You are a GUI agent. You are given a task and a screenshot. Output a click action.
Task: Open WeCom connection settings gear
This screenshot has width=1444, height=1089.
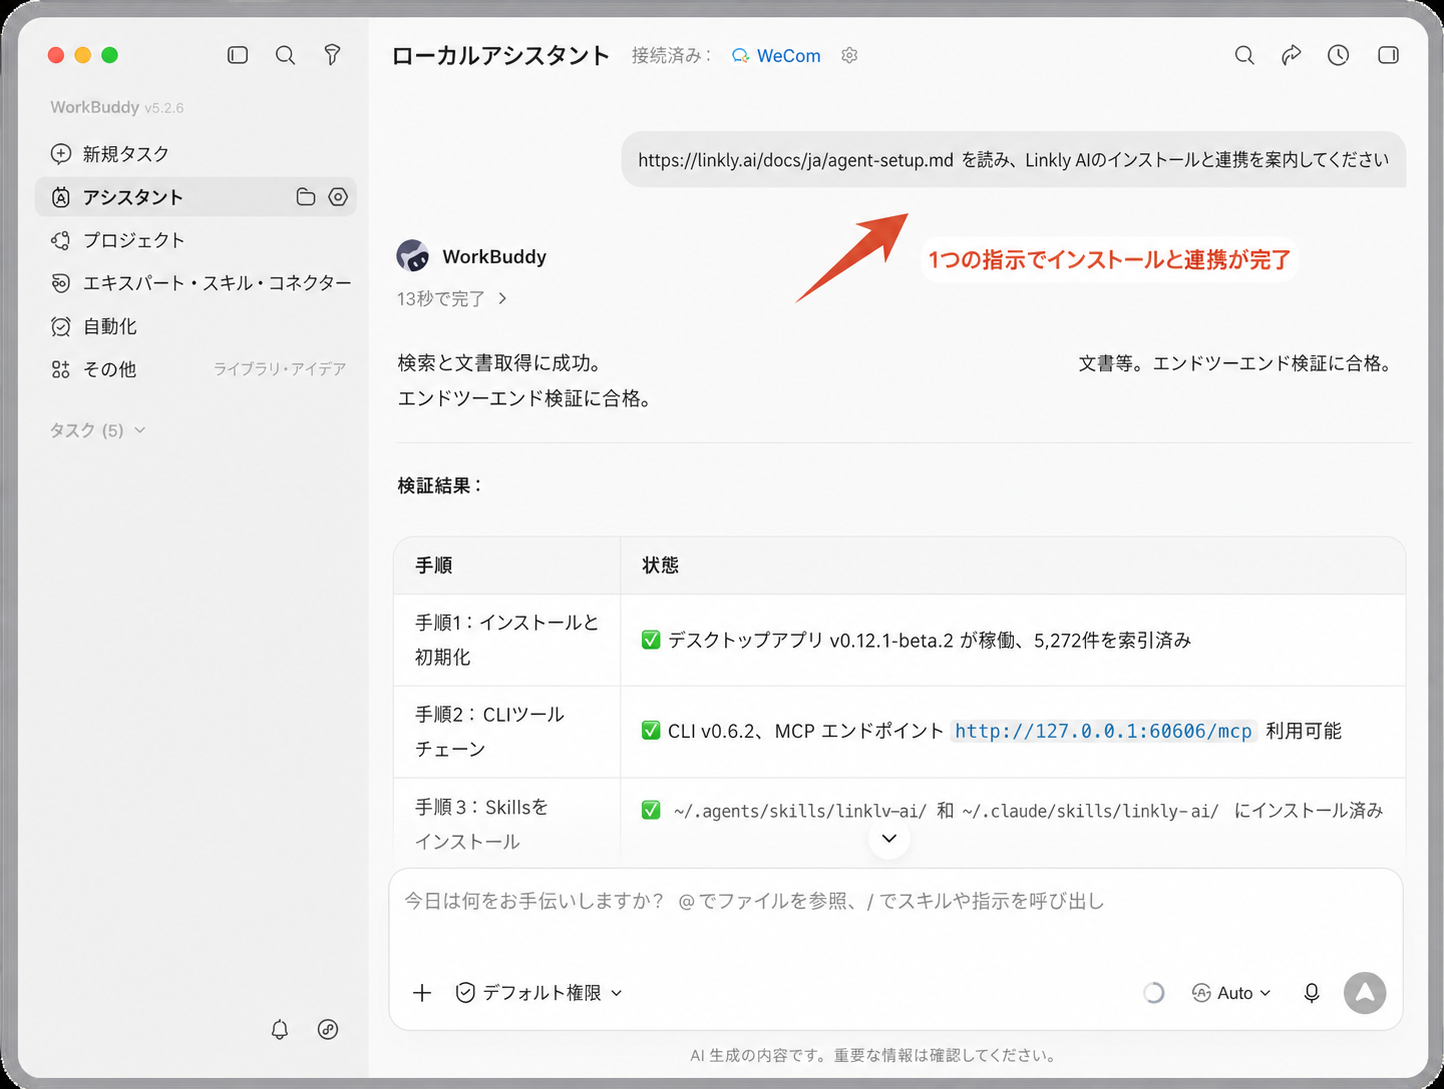849,55
